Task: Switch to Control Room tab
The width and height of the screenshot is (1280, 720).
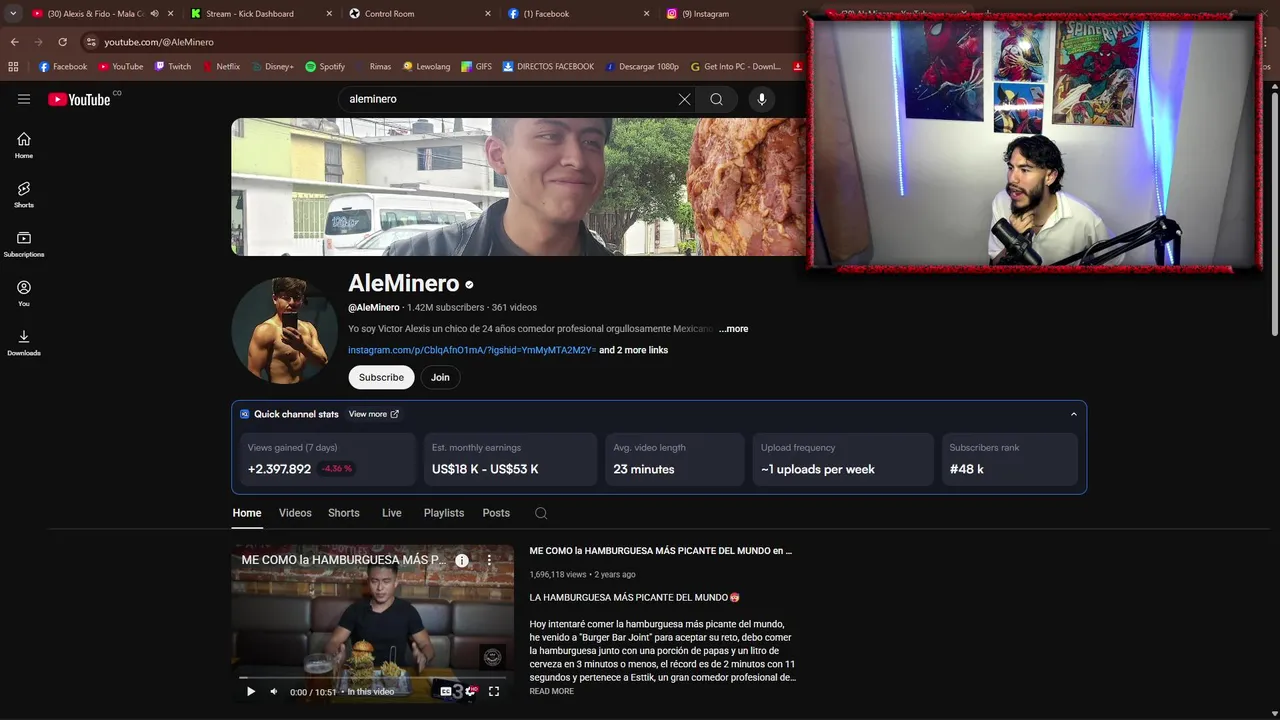Action: click(420, 14)
